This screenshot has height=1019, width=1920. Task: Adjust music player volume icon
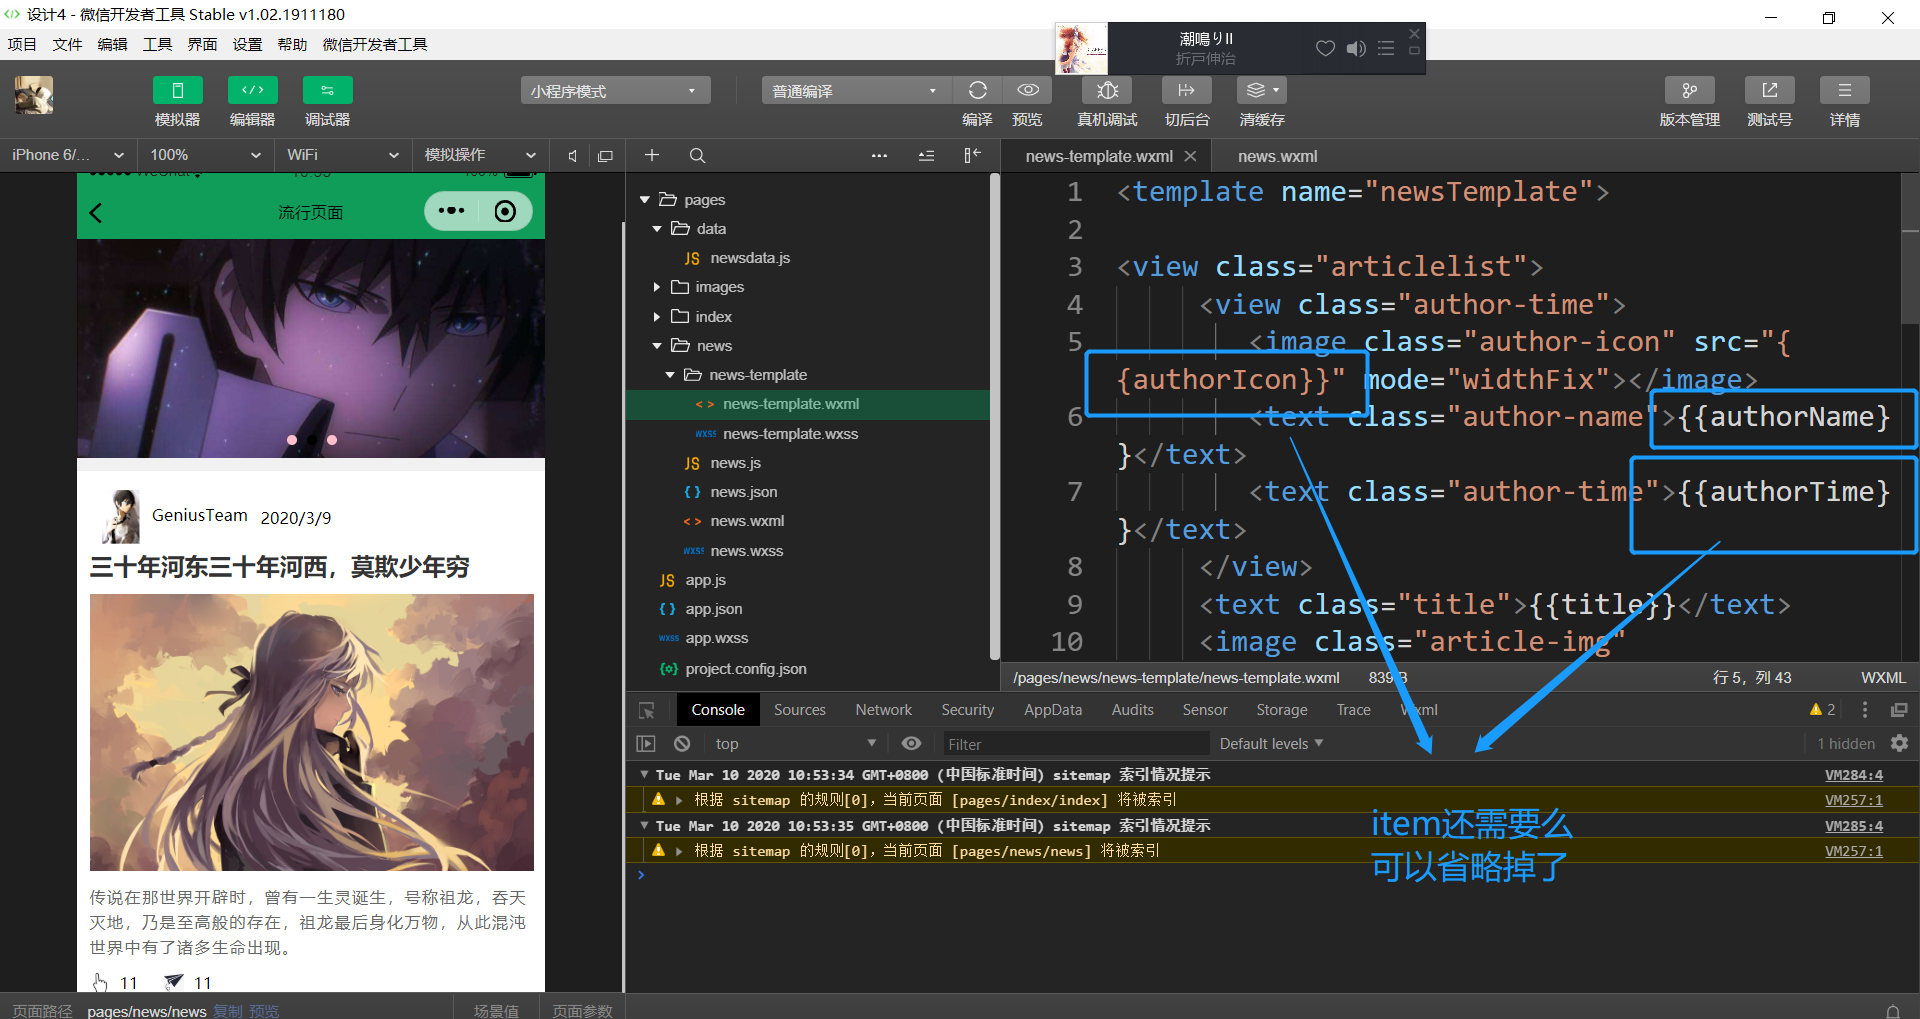1356,48
